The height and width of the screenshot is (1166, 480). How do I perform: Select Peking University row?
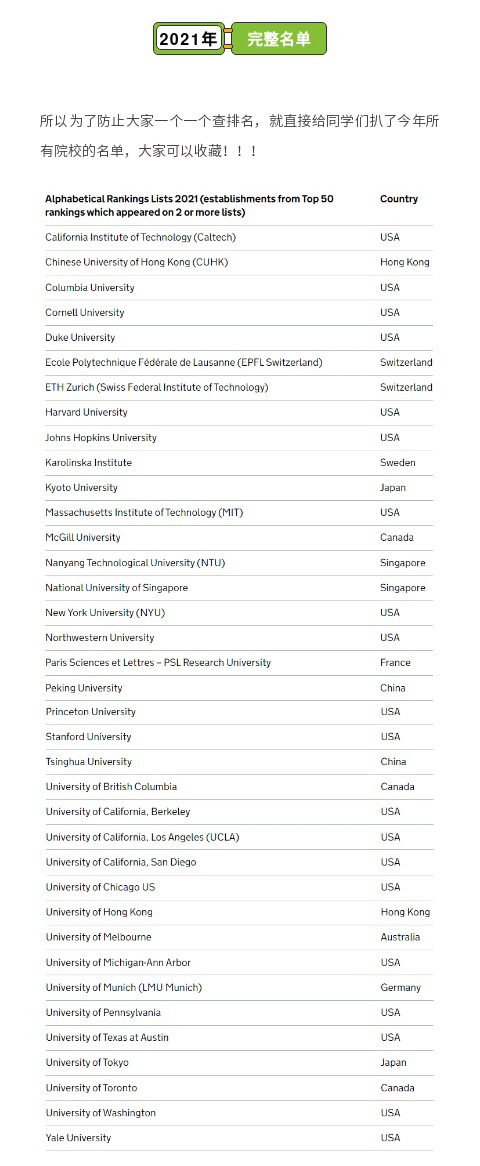tap(238, 688)
